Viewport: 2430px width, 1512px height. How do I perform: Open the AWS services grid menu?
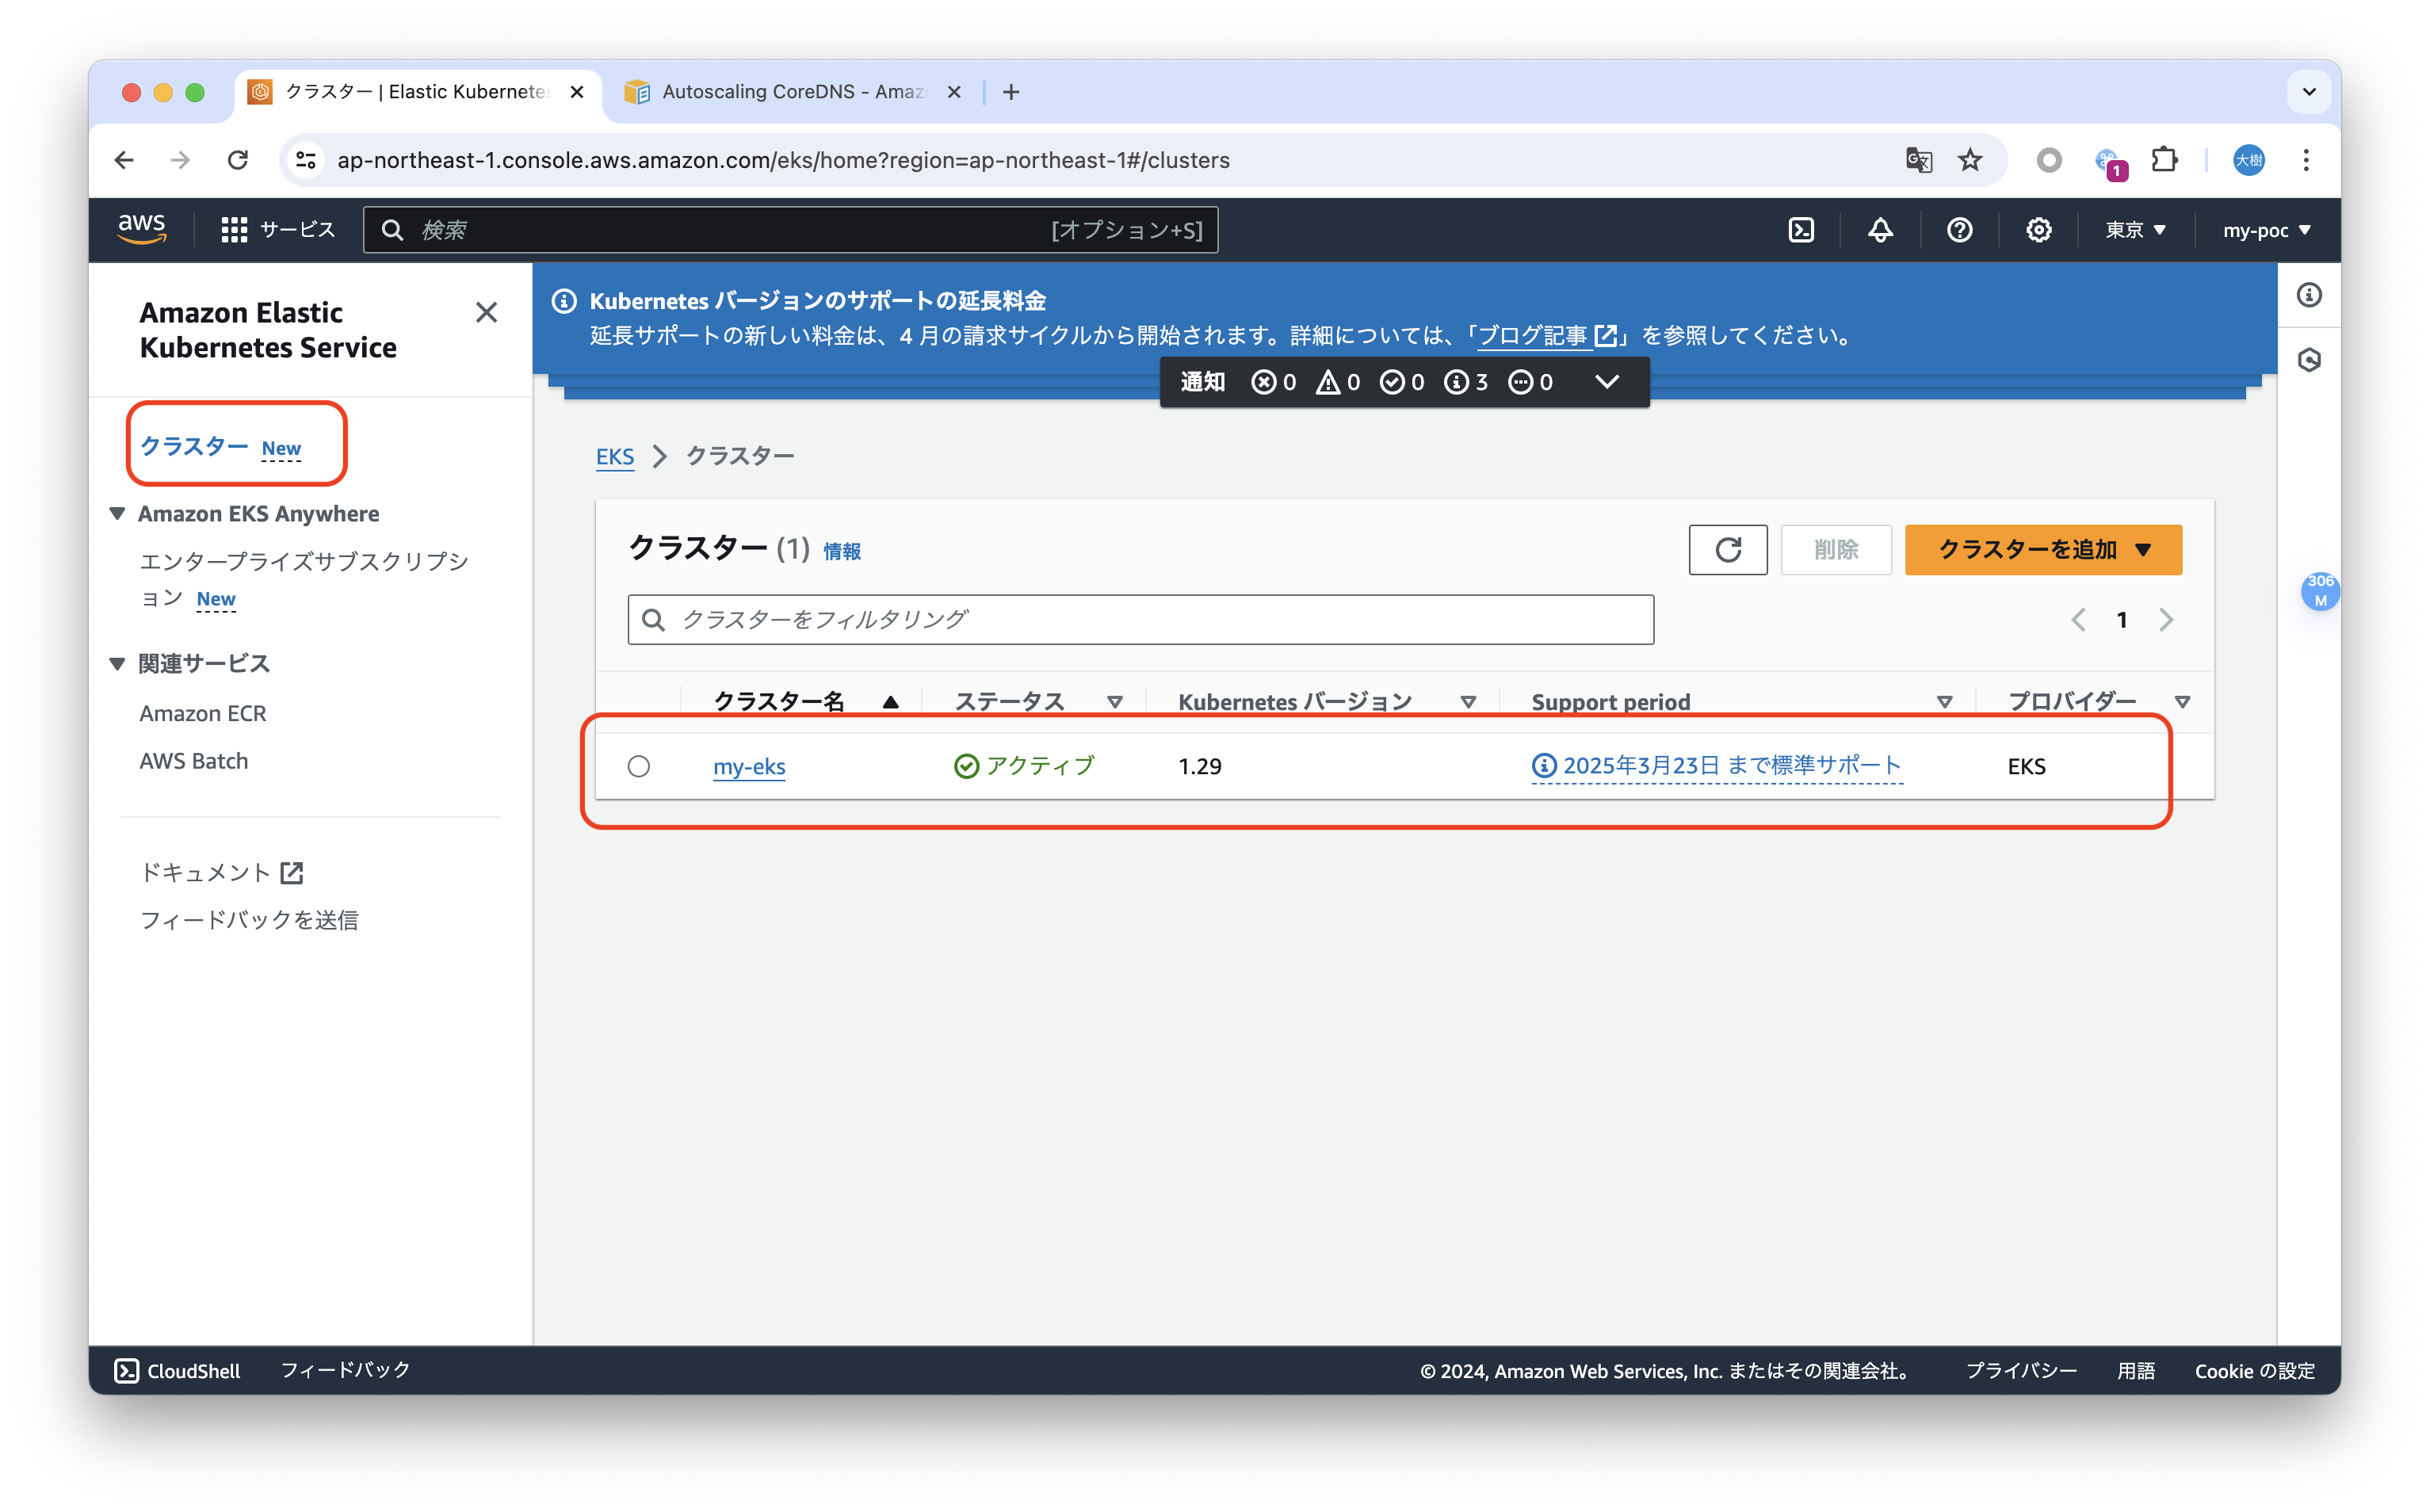(x=234, y=230)
